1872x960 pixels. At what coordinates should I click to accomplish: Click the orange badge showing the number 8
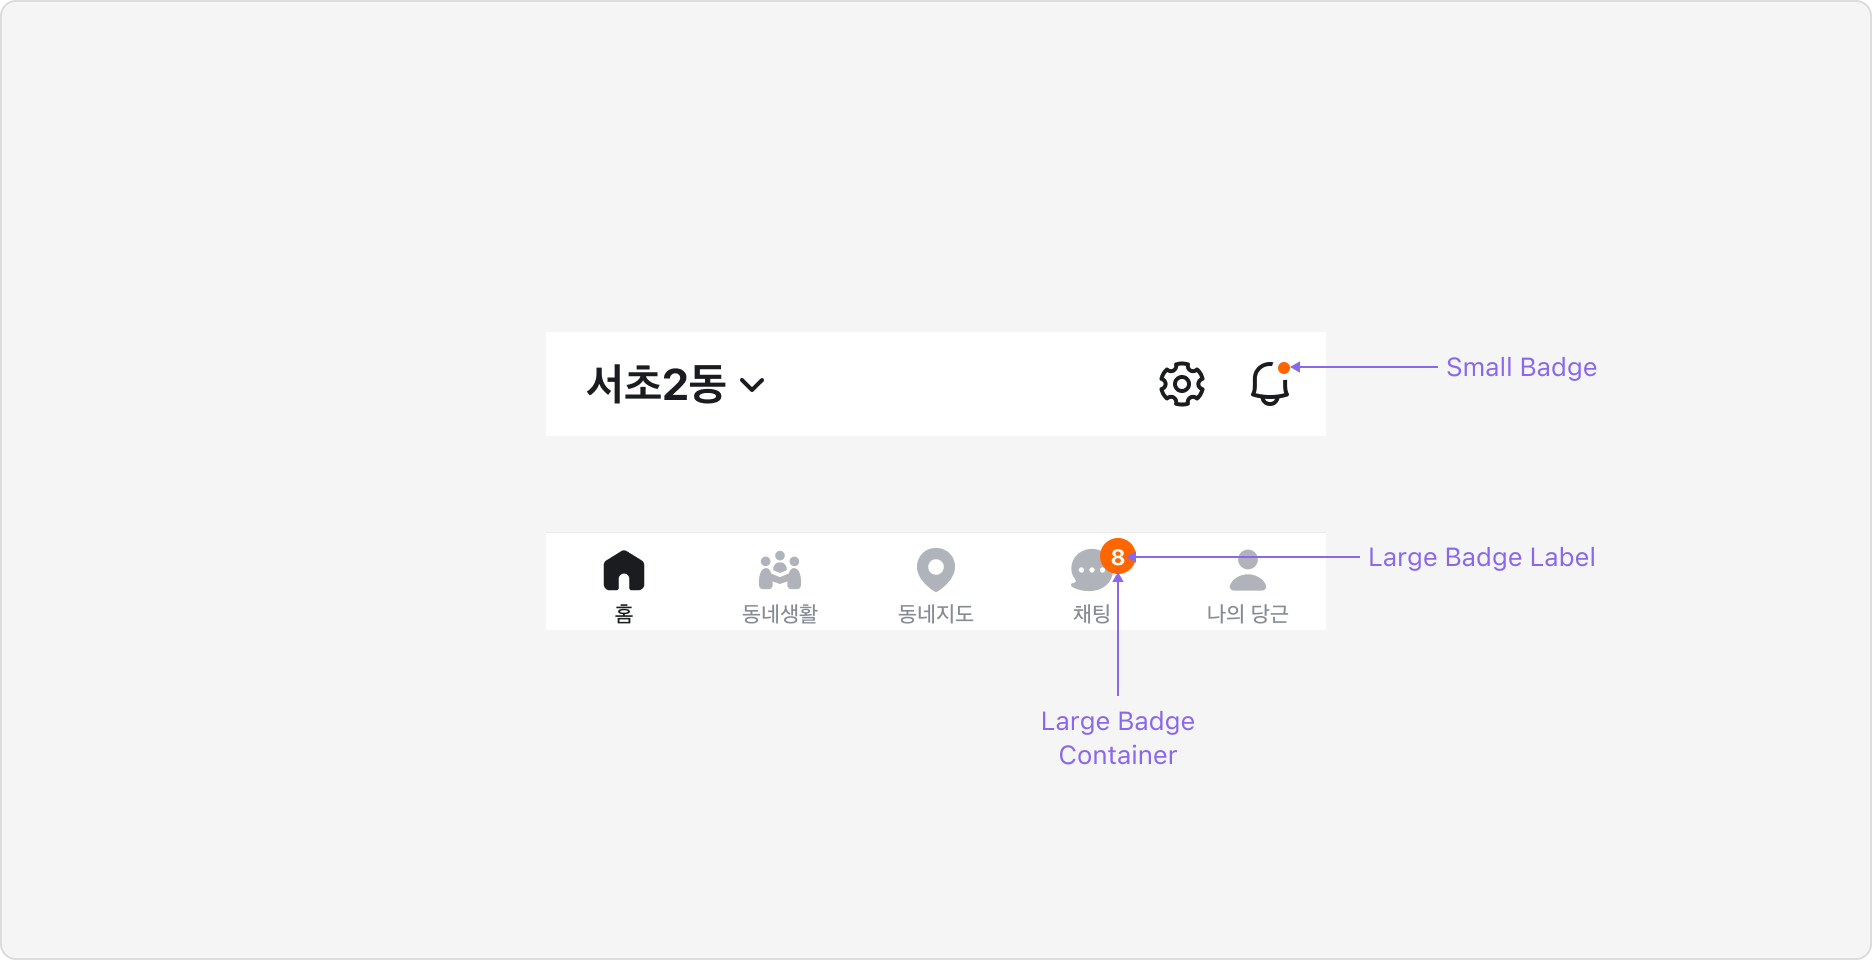tap(1116, 556)
